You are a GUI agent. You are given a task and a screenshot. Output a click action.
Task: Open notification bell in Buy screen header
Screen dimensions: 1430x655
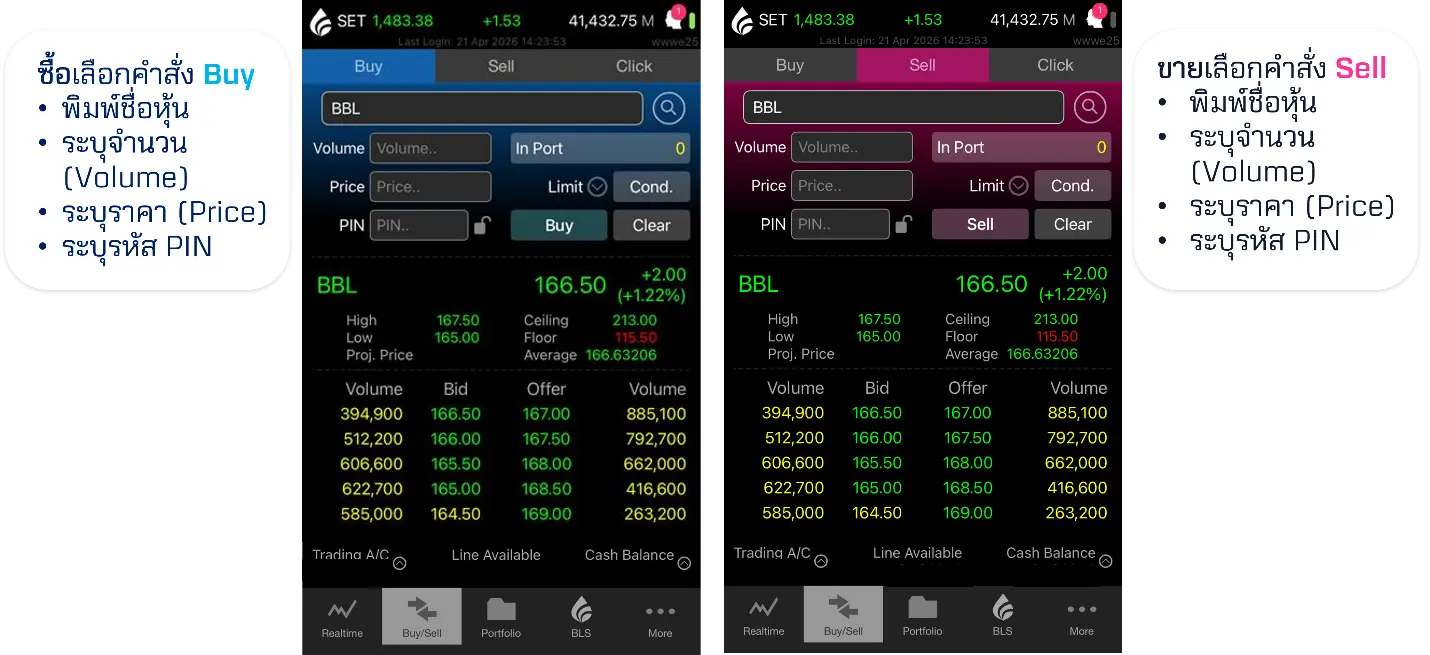[674, 18]
